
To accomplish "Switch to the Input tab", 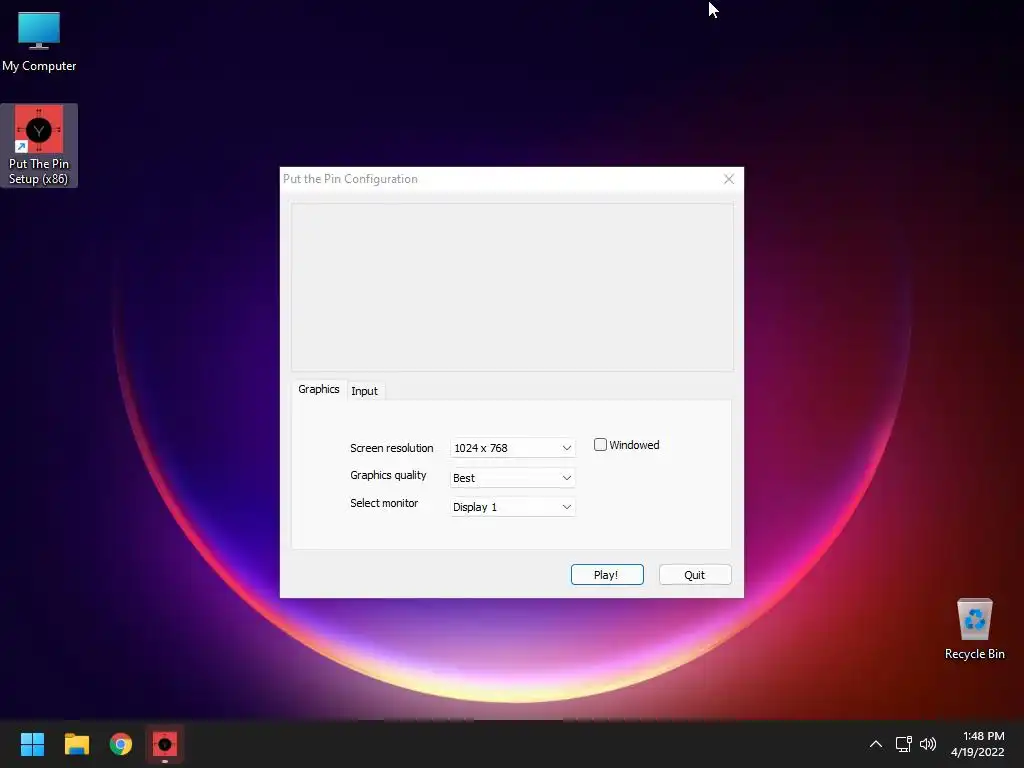I will [x=364, y=391].
